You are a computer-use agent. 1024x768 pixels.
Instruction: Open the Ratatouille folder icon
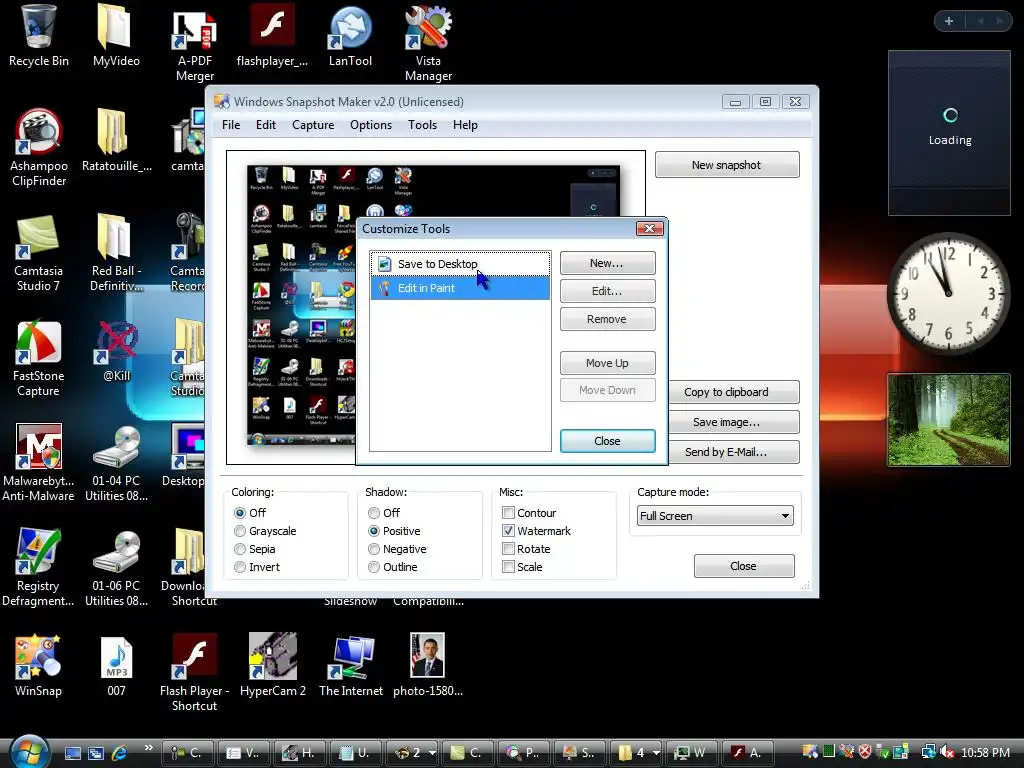(x=116, y=141)
